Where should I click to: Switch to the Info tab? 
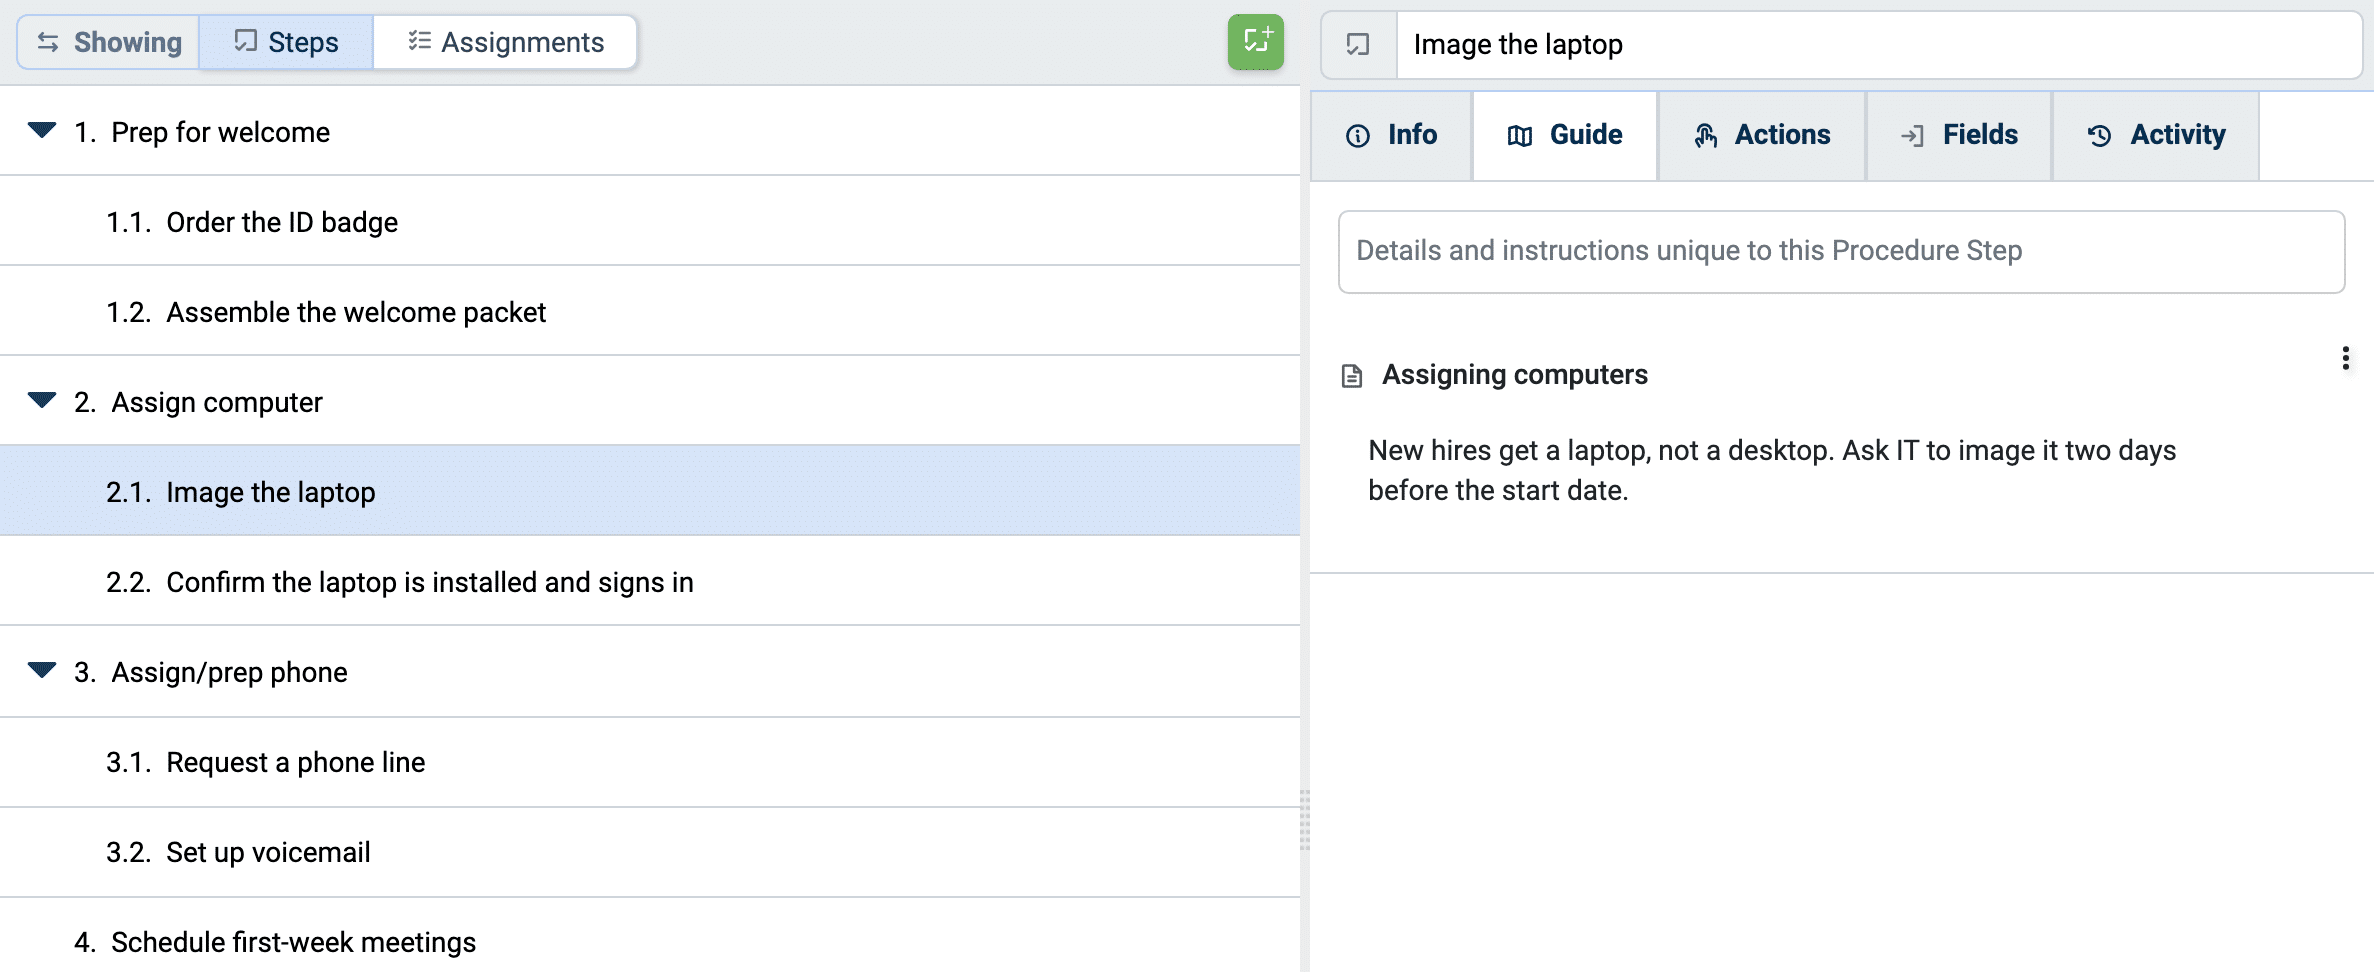[x=1391, y=136]
